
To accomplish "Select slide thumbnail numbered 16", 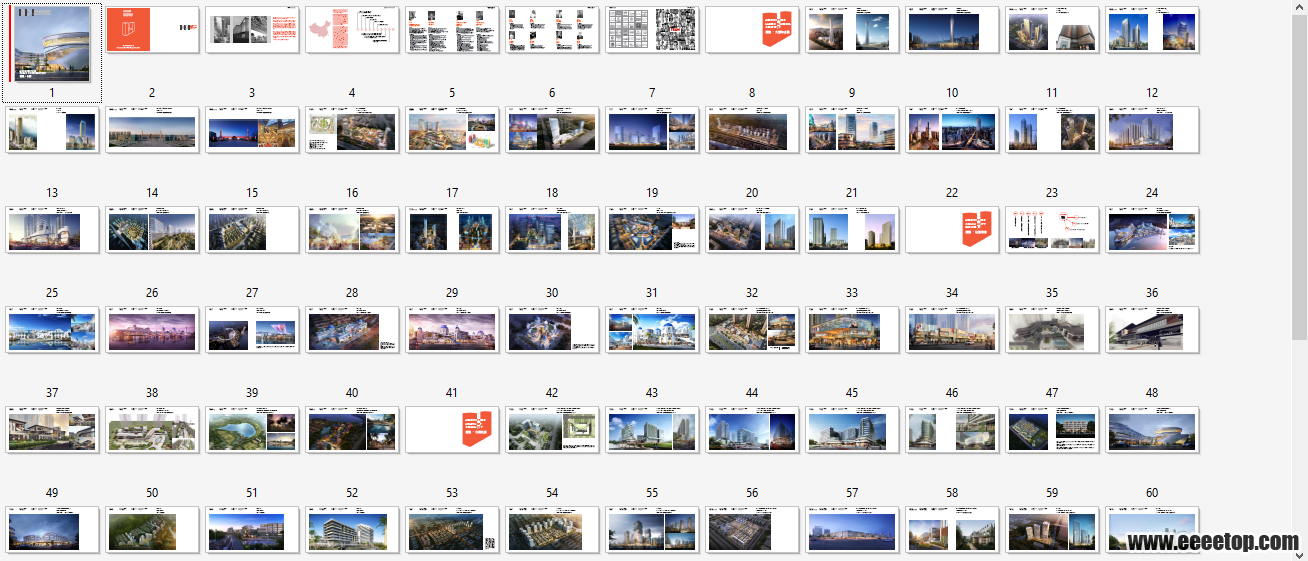I will [352, 130].
